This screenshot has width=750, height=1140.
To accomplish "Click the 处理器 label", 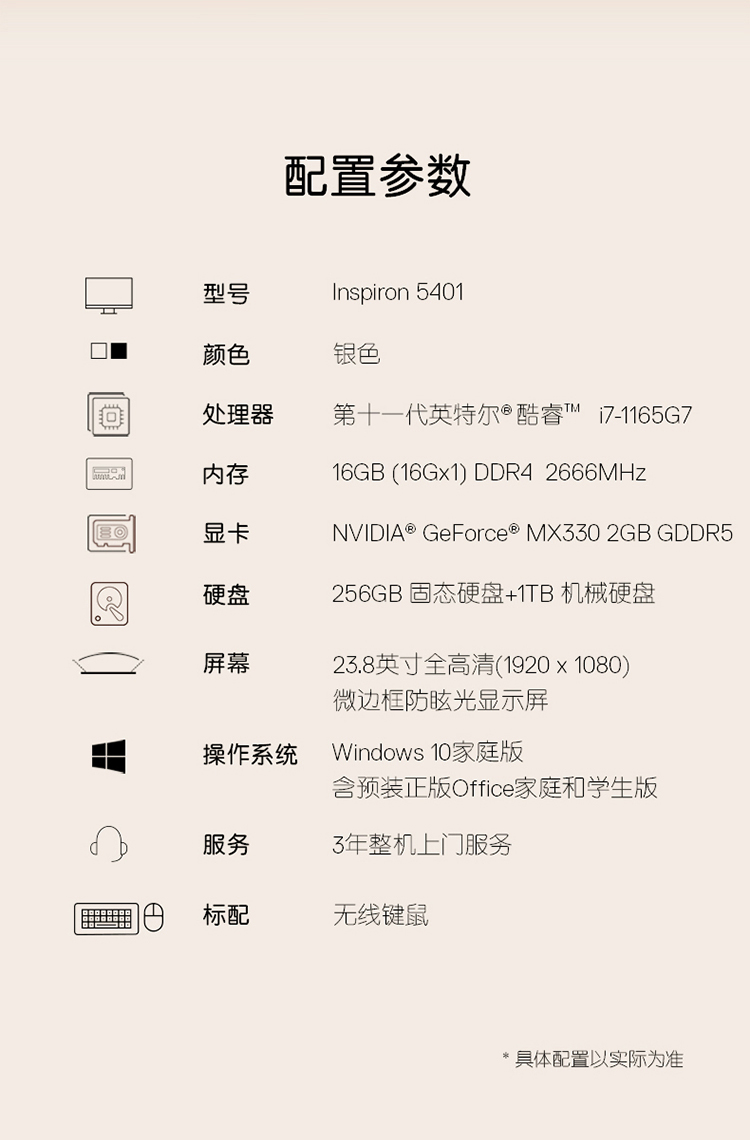I will [x=238, y=414].
